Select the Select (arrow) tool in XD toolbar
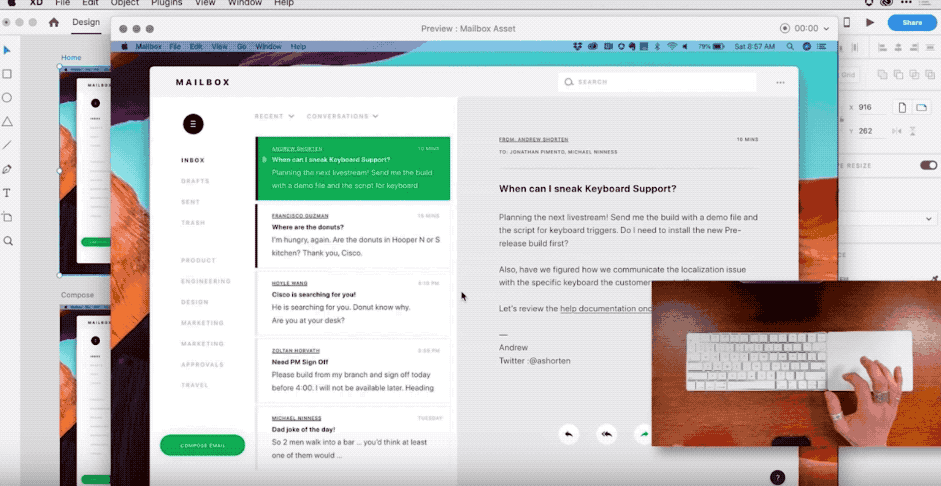This screenshot has height=486, width=941. coord(7,50)
